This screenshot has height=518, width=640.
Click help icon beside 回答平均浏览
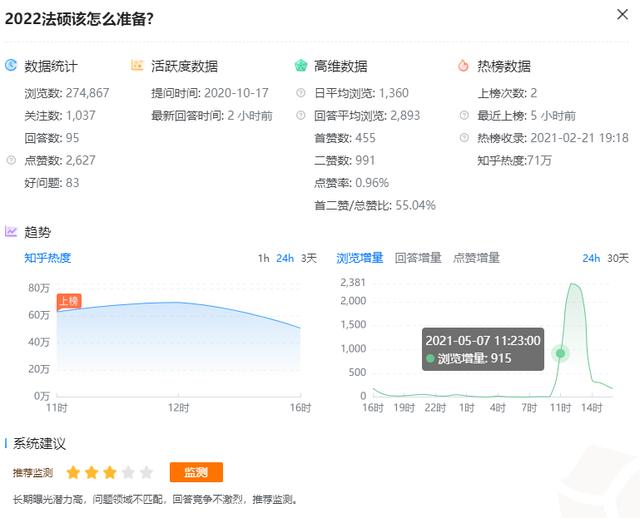click(301, 115)
